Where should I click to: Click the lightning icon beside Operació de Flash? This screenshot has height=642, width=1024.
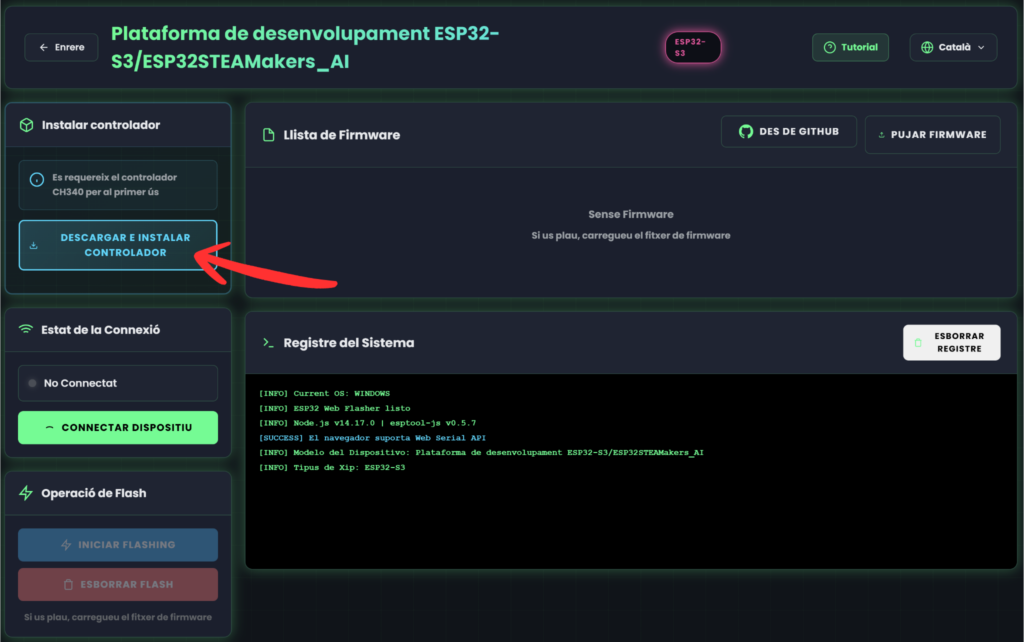point(27,493)
